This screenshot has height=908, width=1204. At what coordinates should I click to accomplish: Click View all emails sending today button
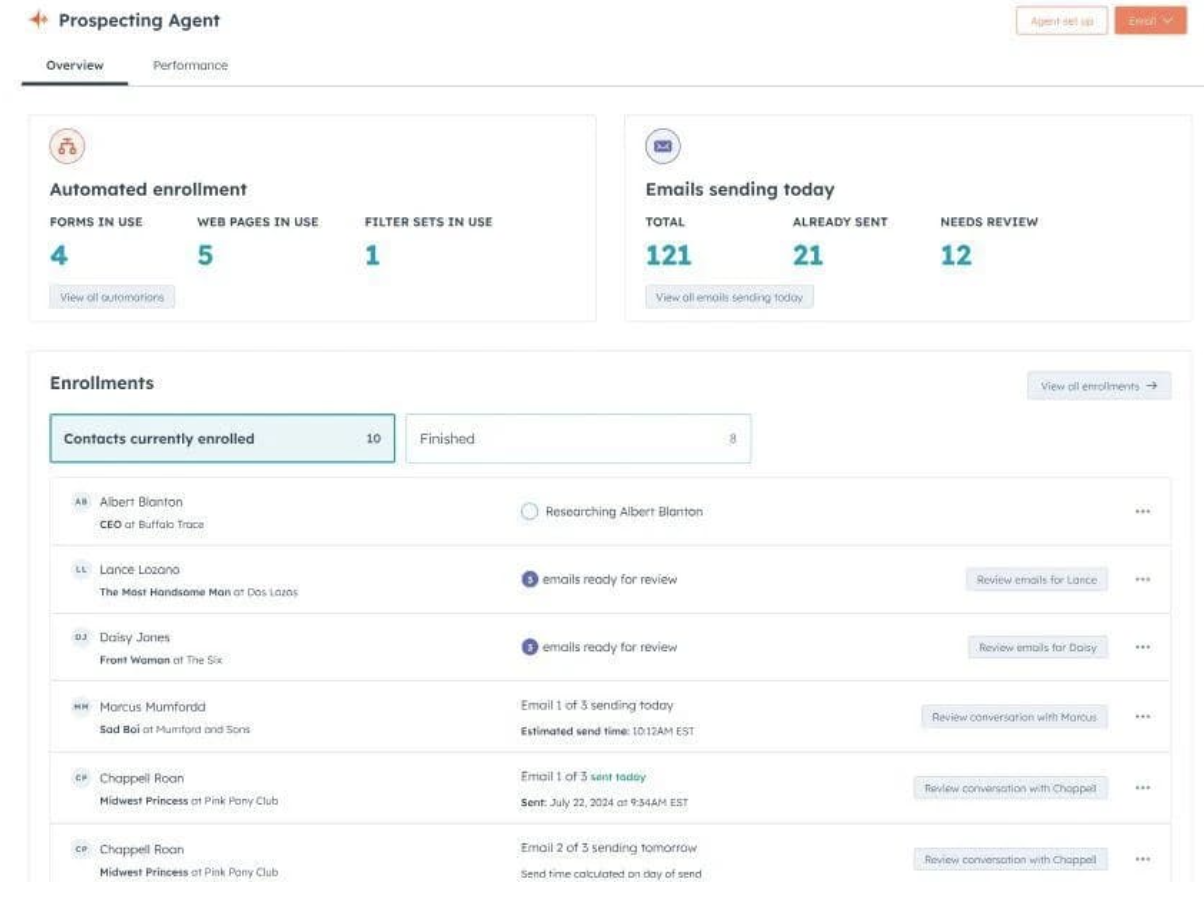[x=729, y=297]
